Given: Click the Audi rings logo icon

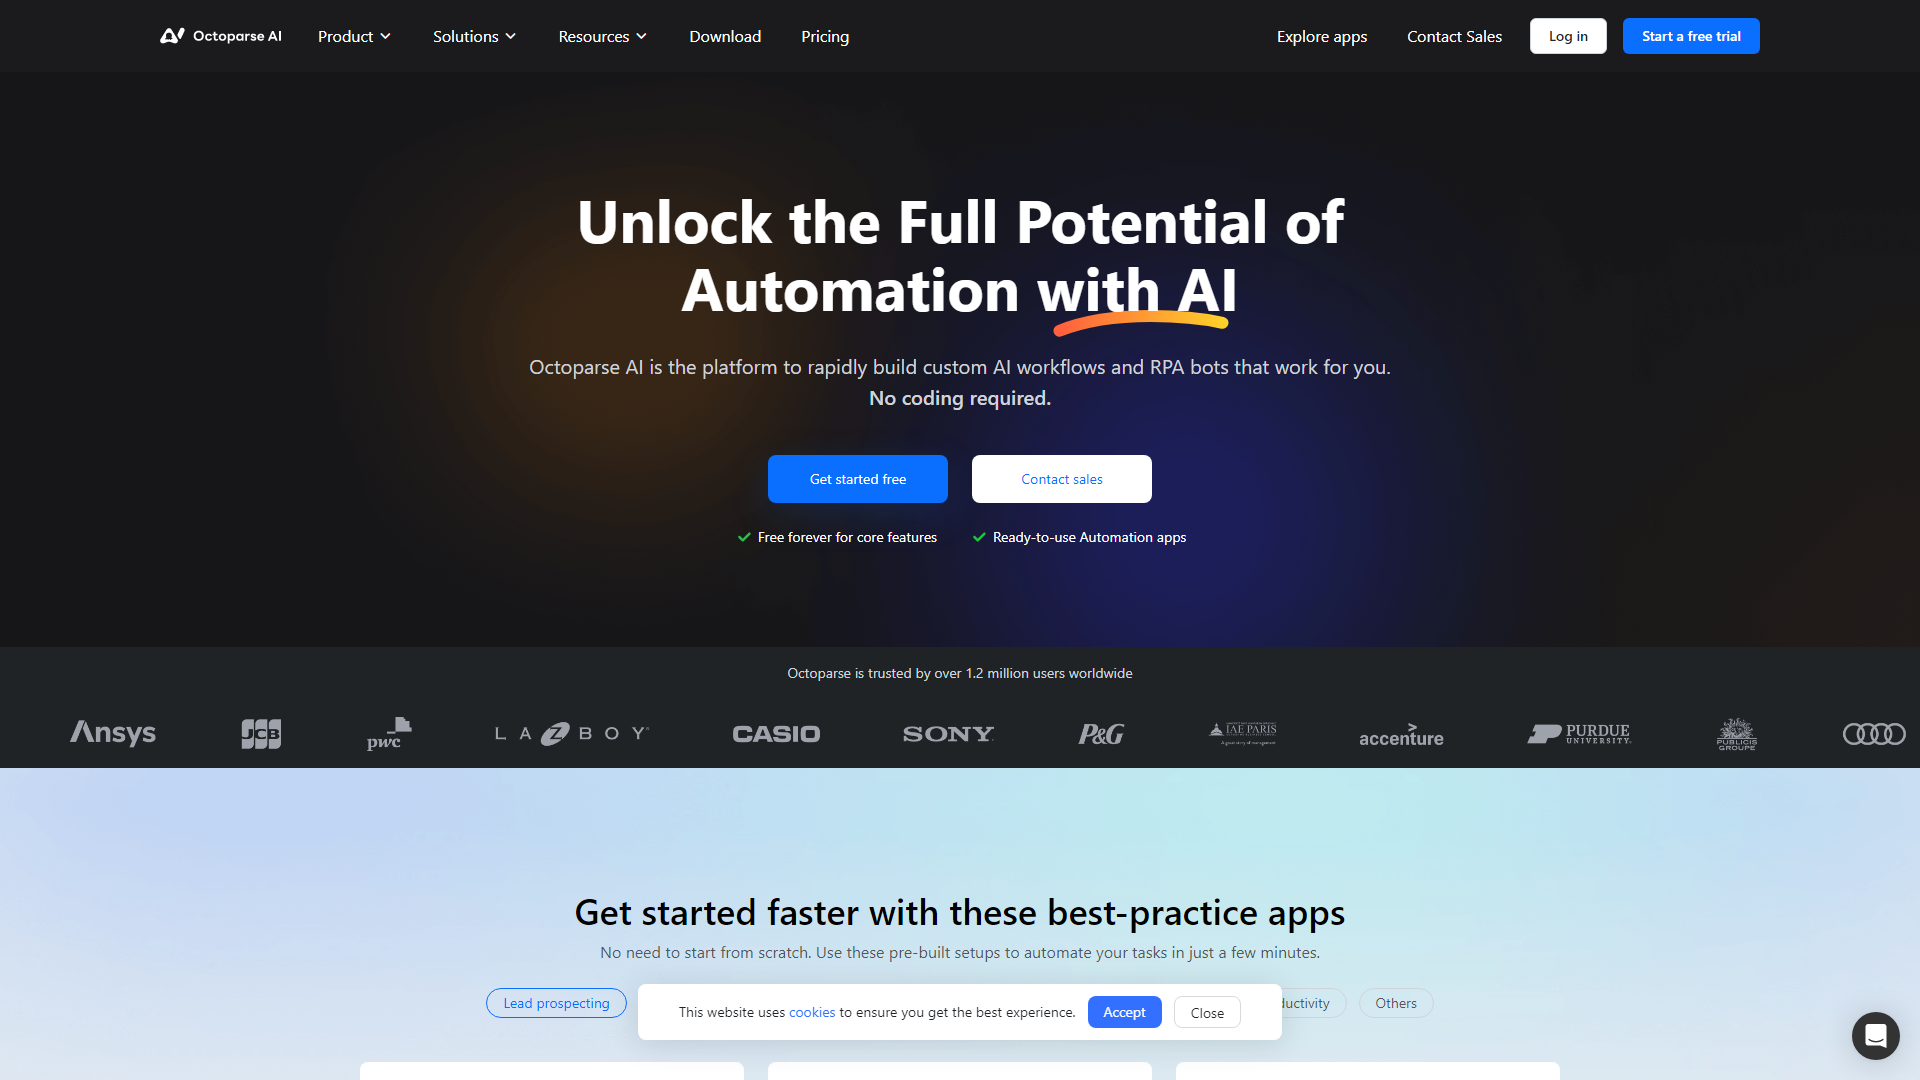Looking at the screenshot, I should pyautogui.click(x=1874, y=732).
